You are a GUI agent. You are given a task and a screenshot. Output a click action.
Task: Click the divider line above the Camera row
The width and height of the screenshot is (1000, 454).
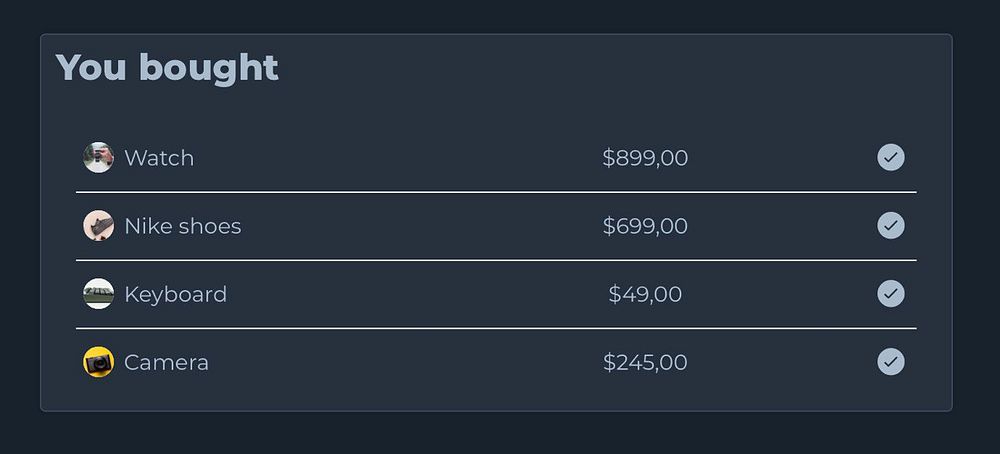[496, 328]
